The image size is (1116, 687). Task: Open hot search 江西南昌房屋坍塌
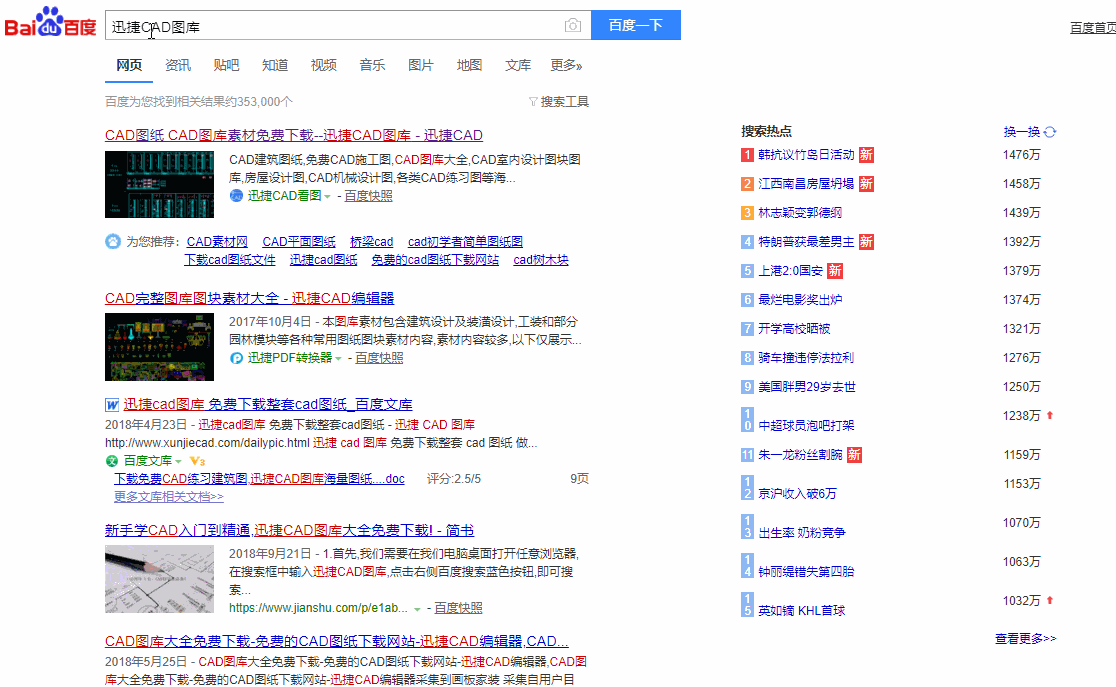pyautogui.click(x=806, y=184)
